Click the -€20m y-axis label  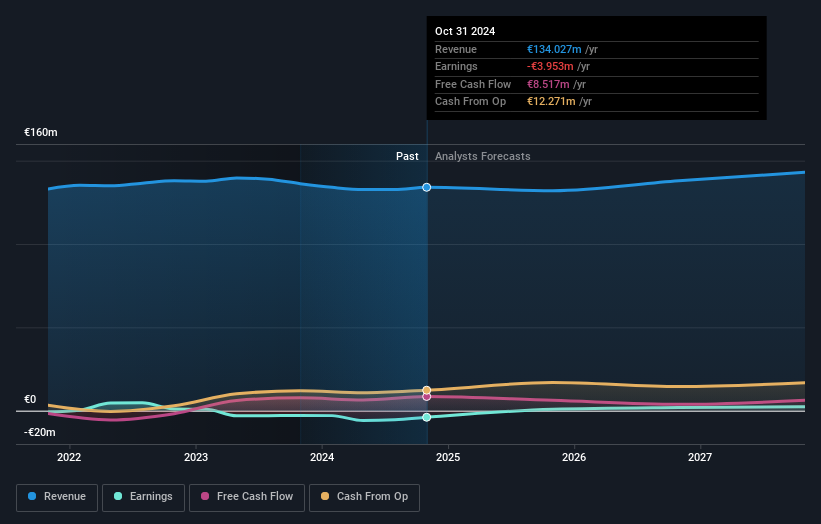pos(40,432)
